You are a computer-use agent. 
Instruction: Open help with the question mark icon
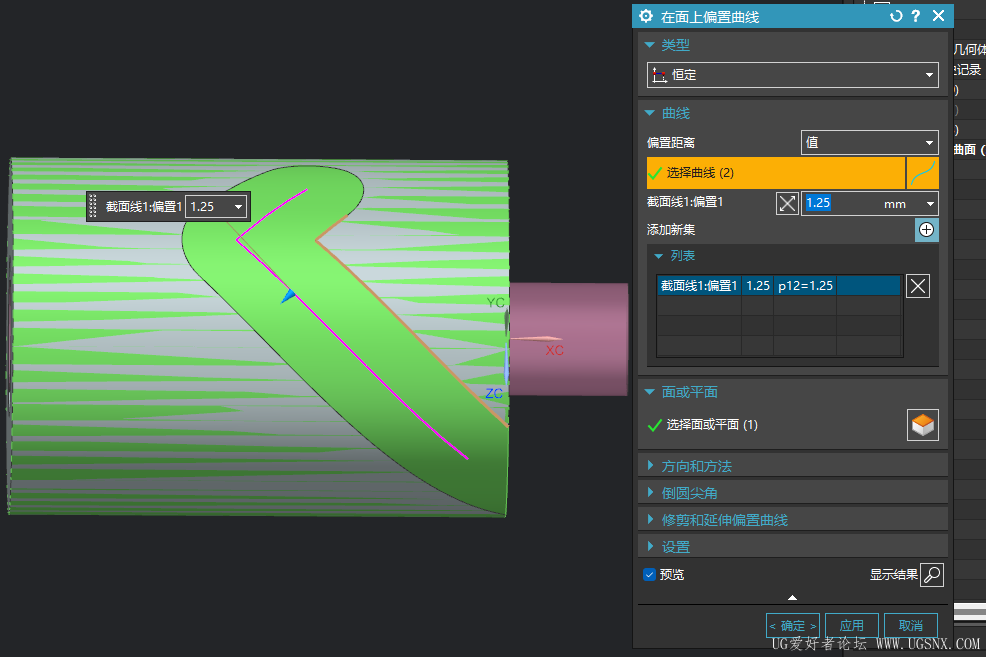coord(916,16)
